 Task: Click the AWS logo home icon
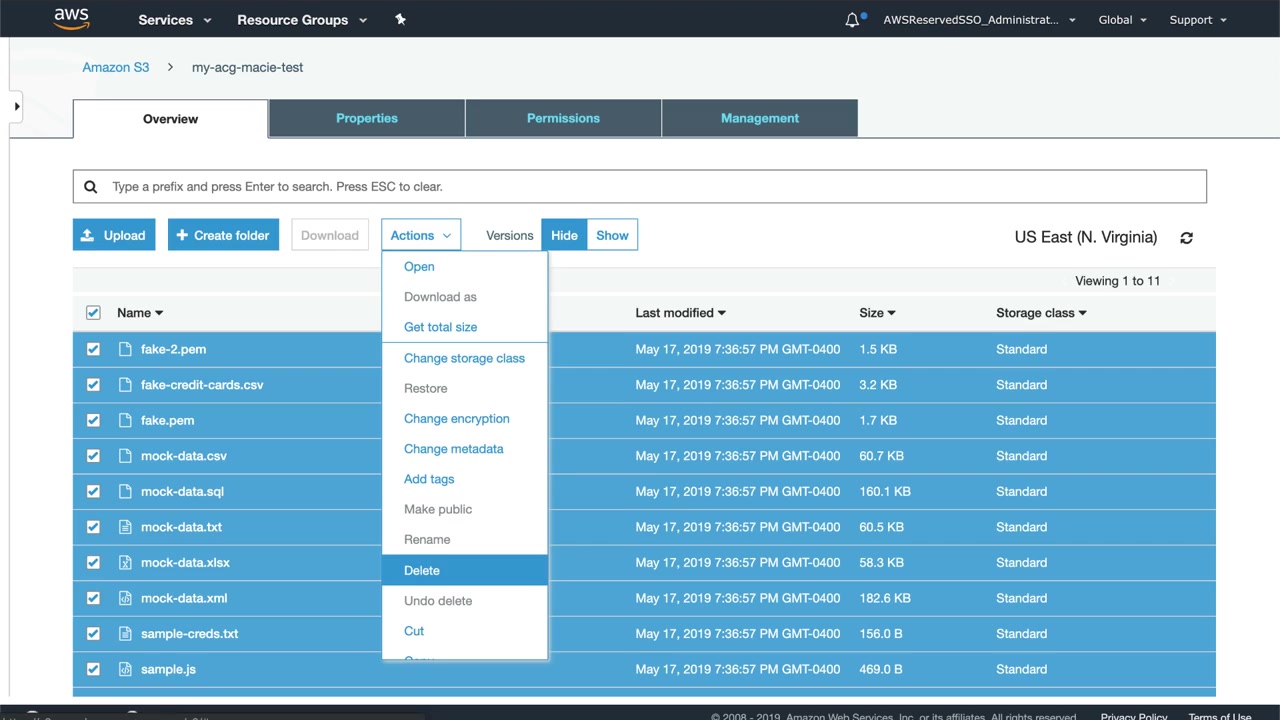click(72, 19)
